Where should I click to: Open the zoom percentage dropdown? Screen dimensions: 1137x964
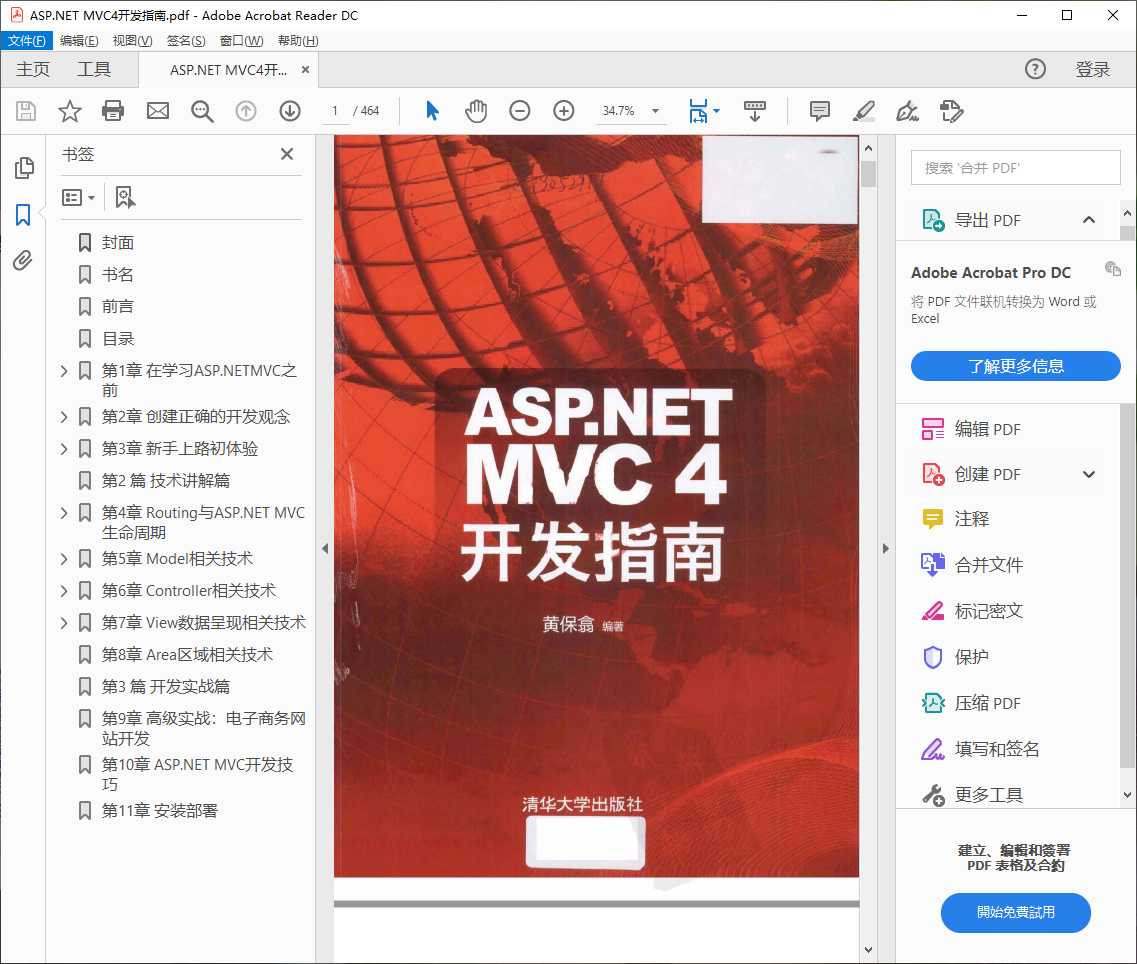coord(656,111)
